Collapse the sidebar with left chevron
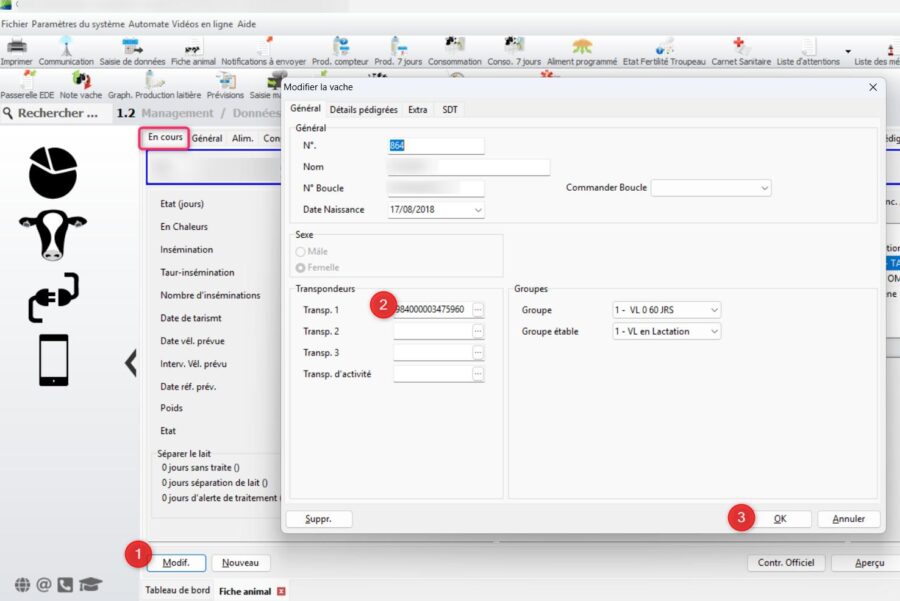Image resolution: width=900 pixels, height=601 pixels. (130, 362)
